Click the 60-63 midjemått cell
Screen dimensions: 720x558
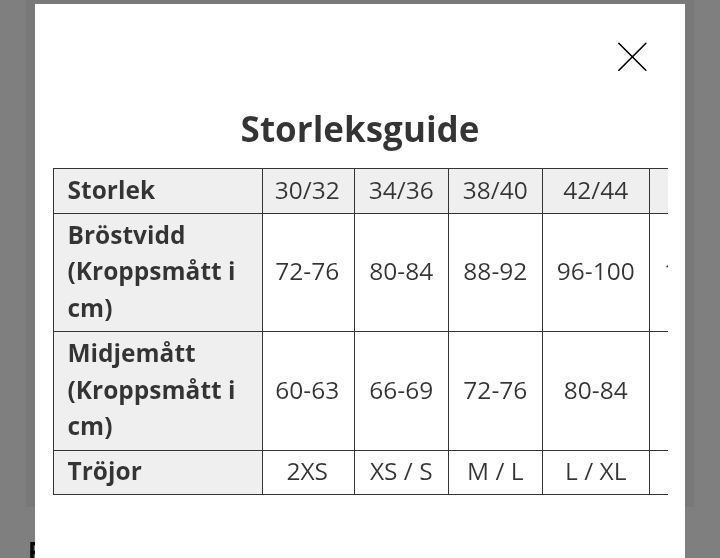click(x=307, y=390)
